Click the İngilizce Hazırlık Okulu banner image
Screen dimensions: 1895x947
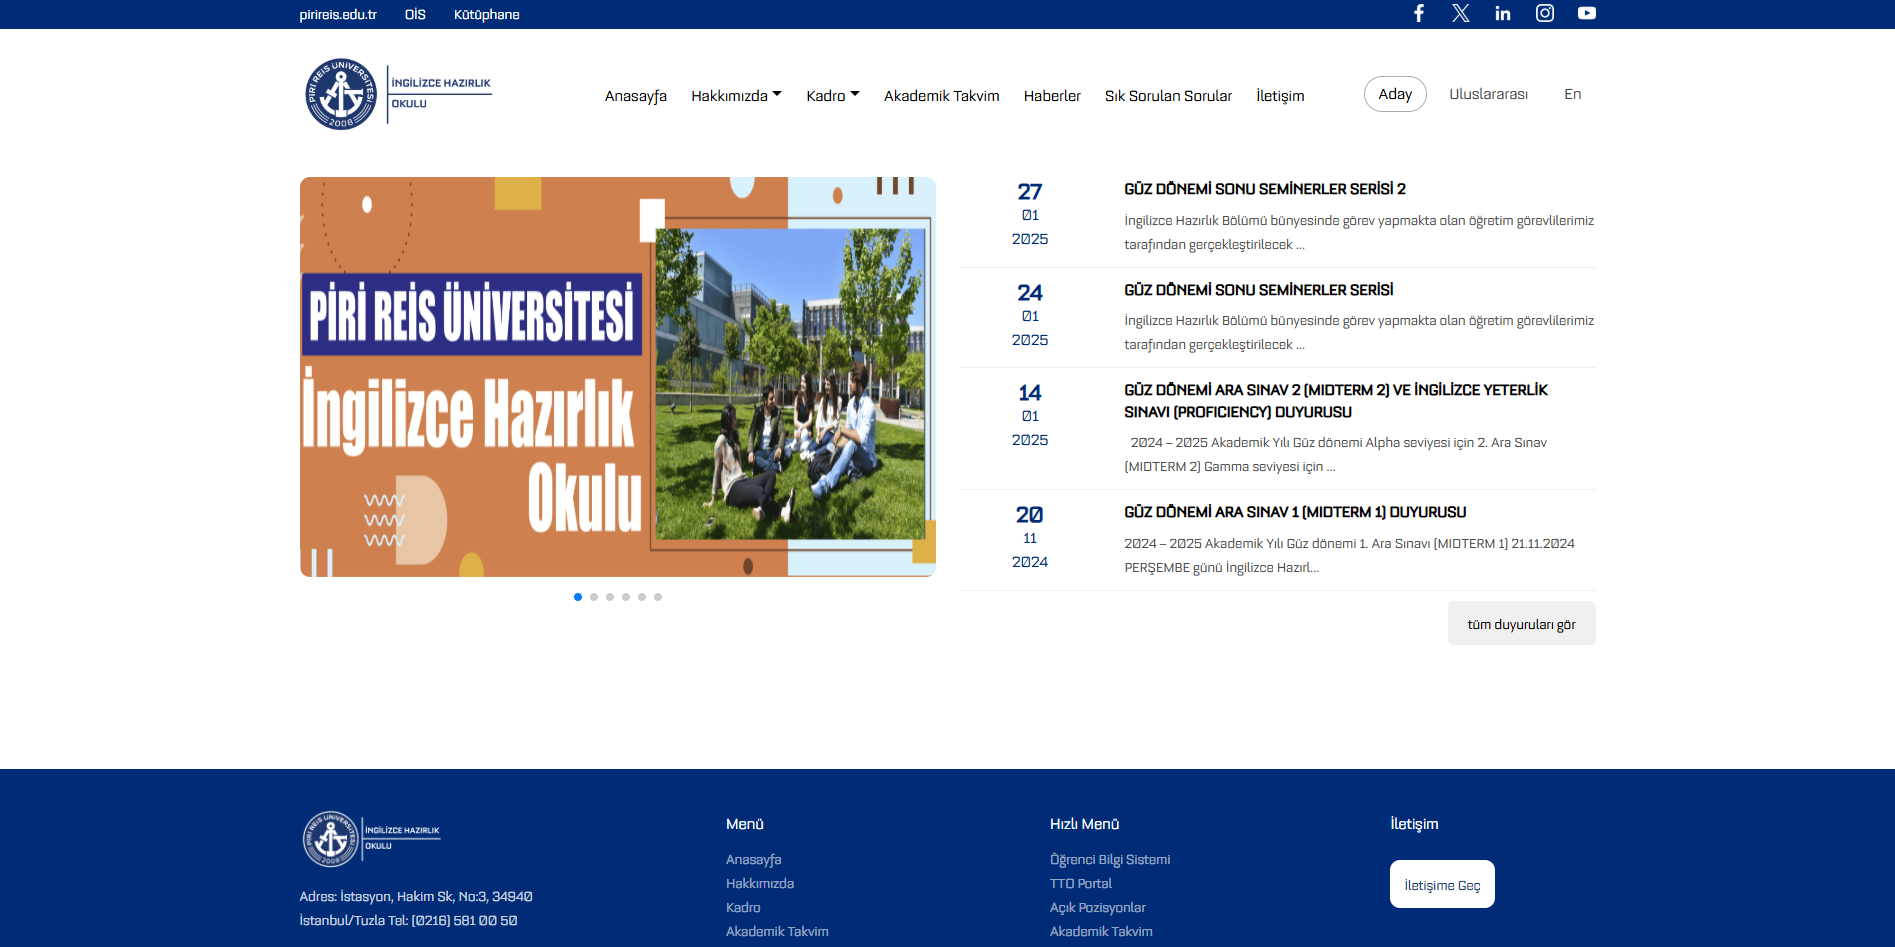tap(618, 377)
